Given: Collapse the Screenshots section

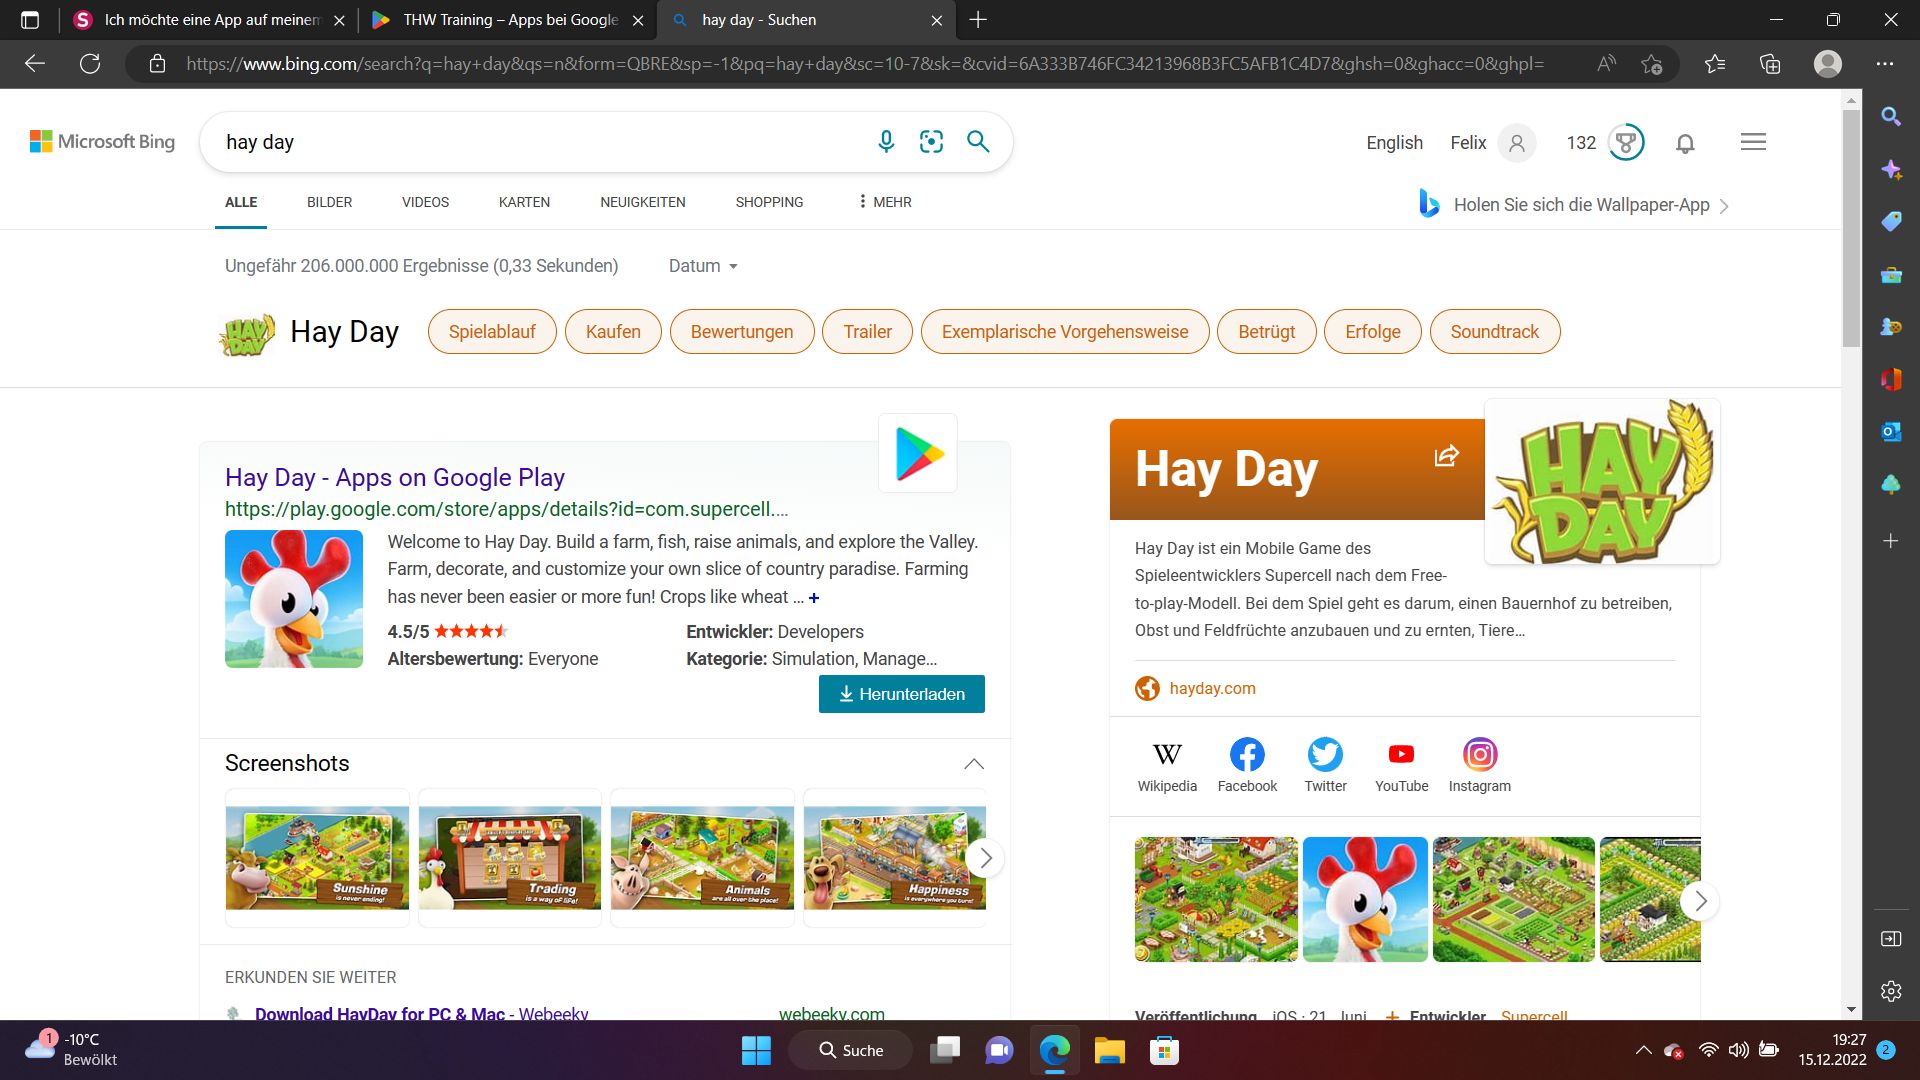Looking at the screenshot, I should [x=973, y=764].
